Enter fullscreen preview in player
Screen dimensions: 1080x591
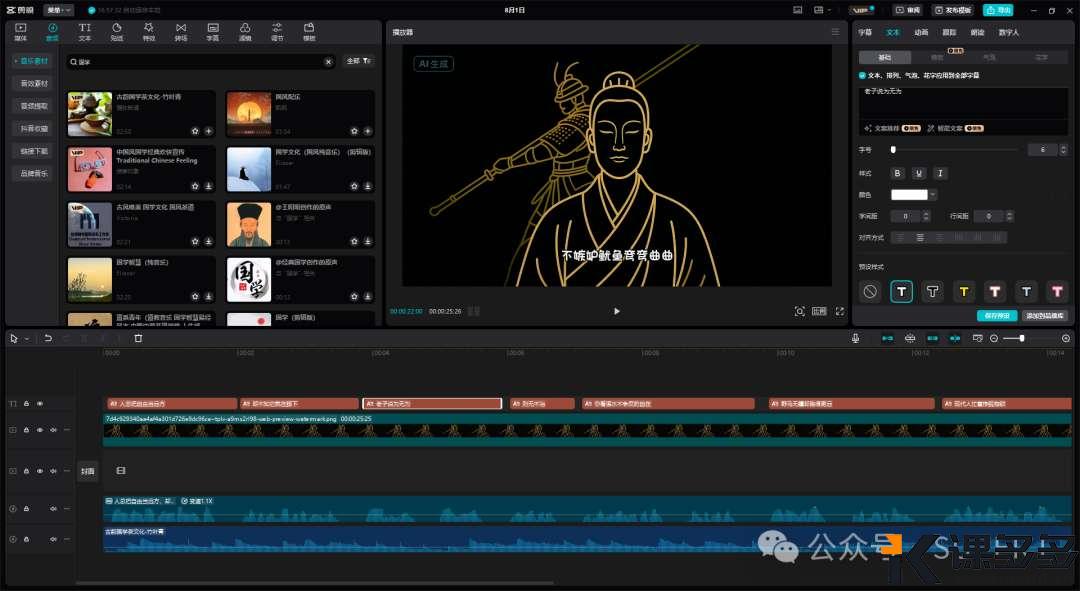click(839, 311)
